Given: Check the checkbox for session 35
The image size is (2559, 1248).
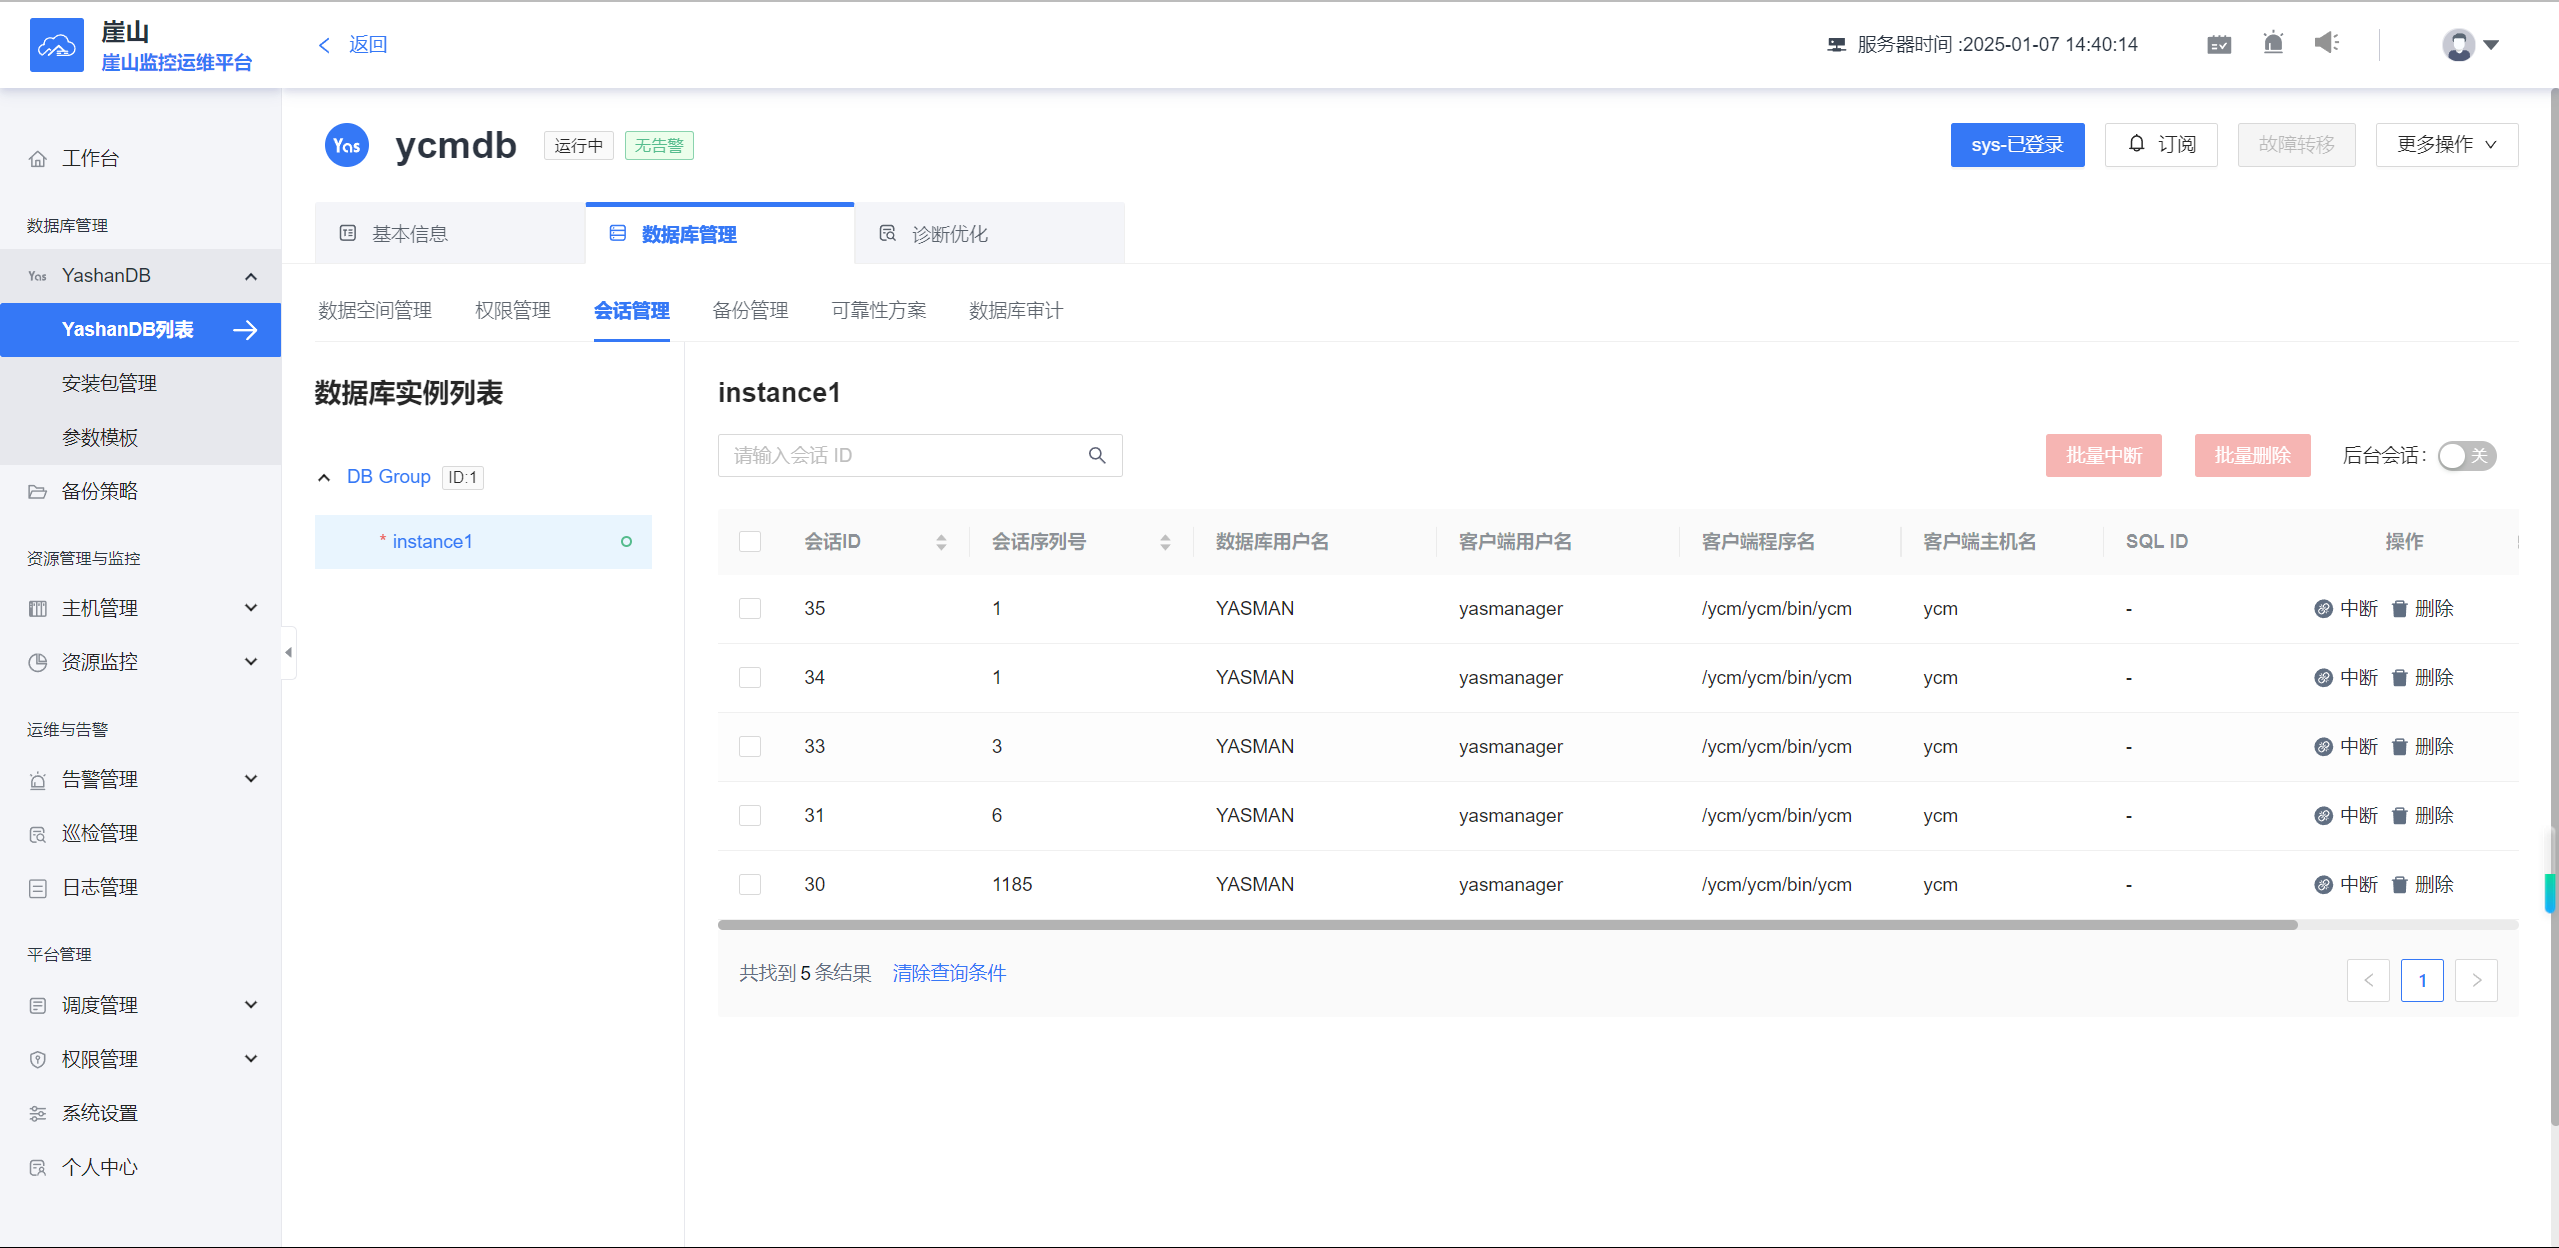Looking at the screenshot, I should click(750, 608).
